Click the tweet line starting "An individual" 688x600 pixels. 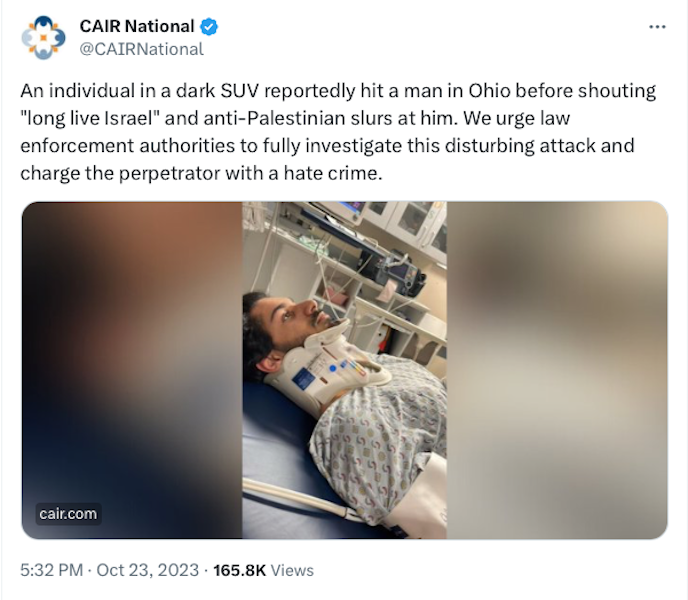click(338, 91)
